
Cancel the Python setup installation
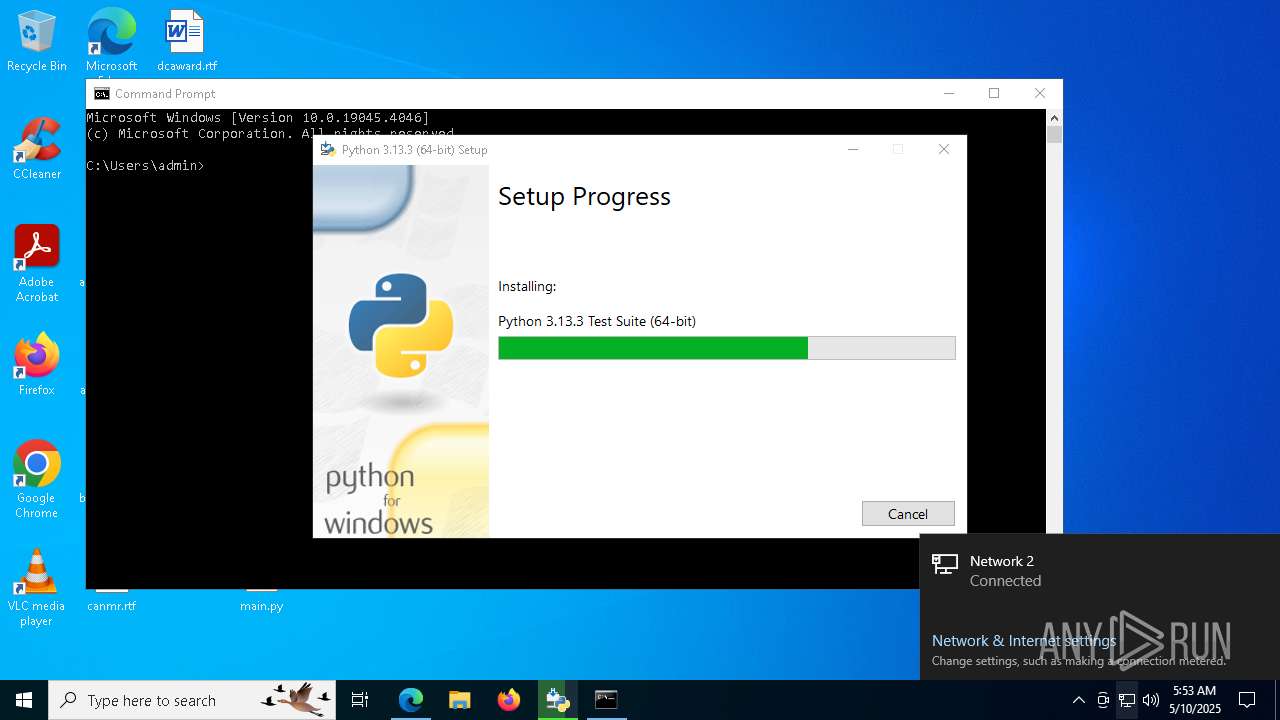pos(908,513)
